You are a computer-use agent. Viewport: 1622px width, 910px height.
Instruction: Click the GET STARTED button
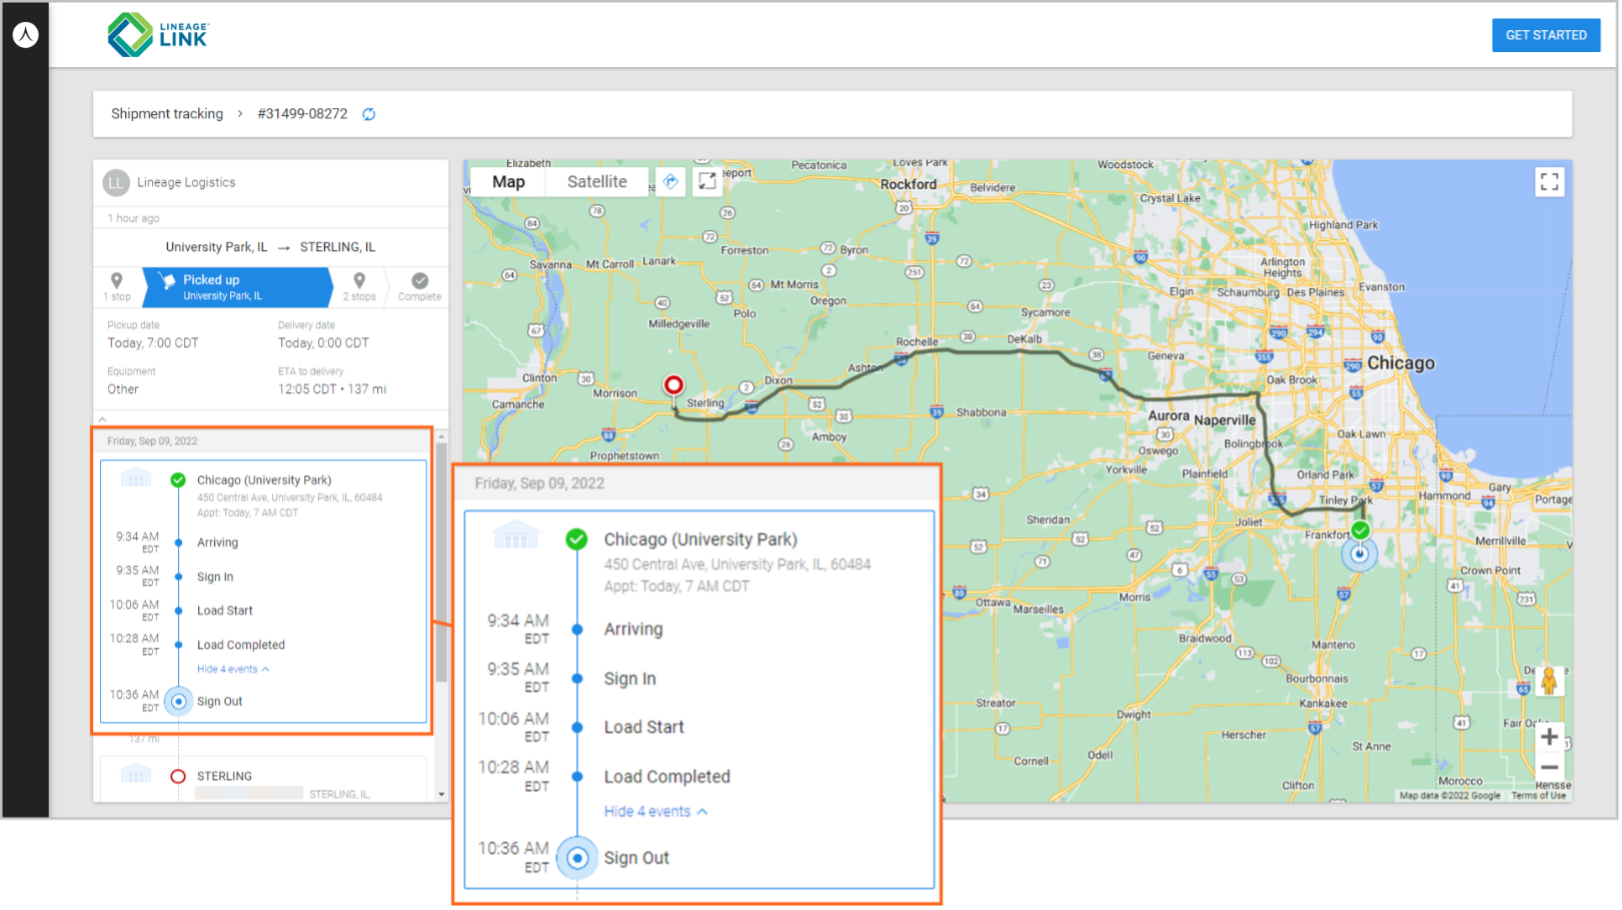pos(1545,35)
